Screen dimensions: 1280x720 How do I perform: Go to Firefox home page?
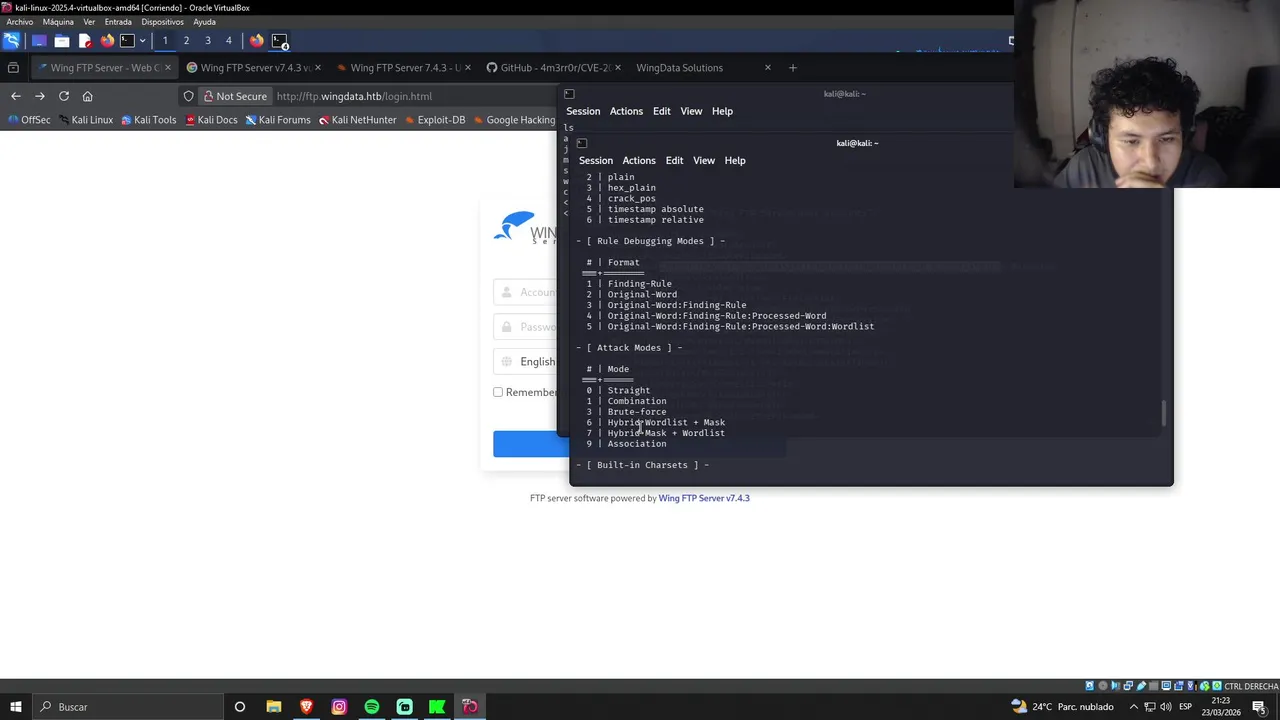88,96
